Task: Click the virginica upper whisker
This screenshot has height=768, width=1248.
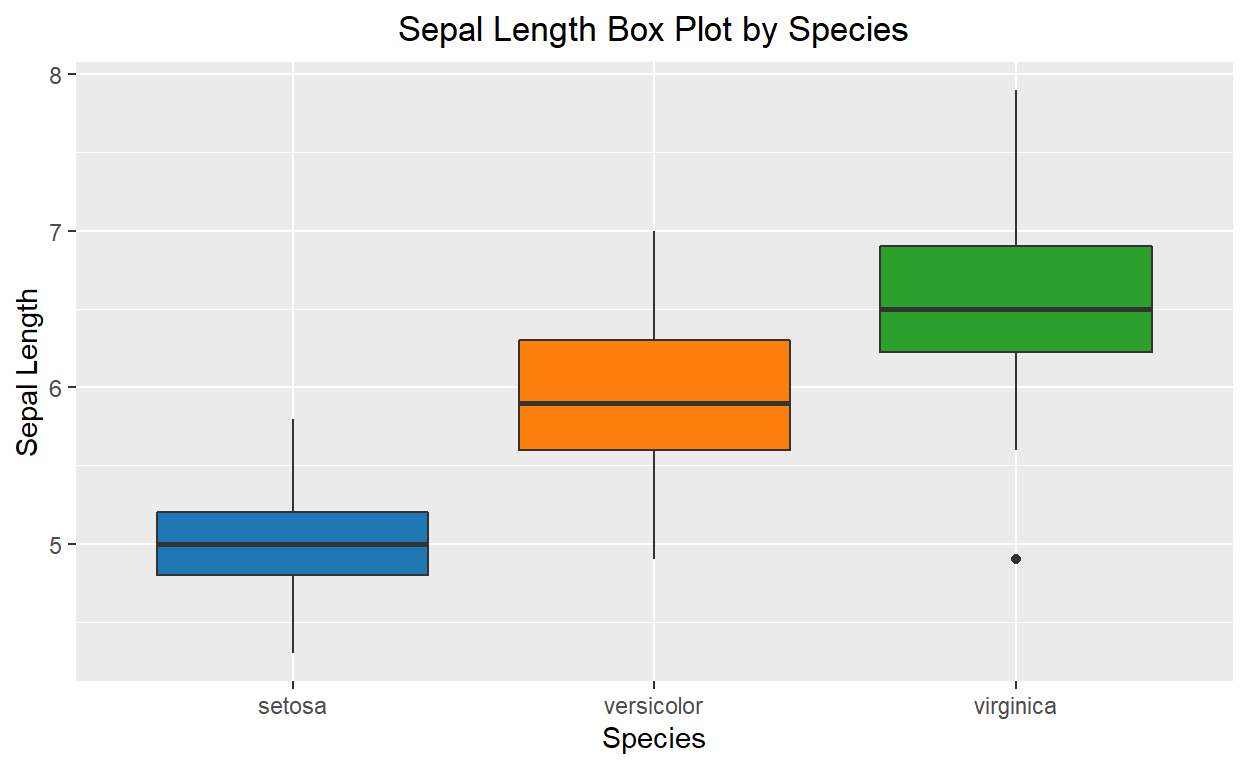Action: coord(1016,168)
